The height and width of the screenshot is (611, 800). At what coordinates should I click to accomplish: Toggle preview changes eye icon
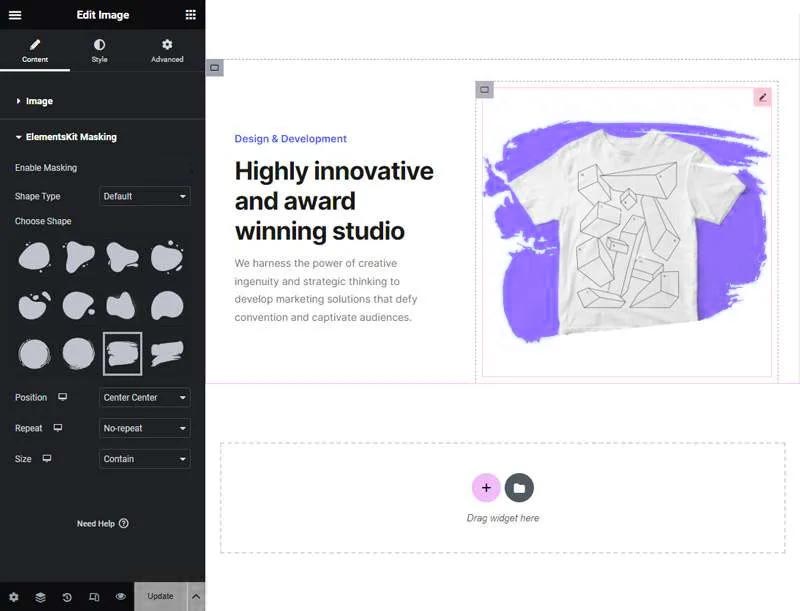point(120,597)
